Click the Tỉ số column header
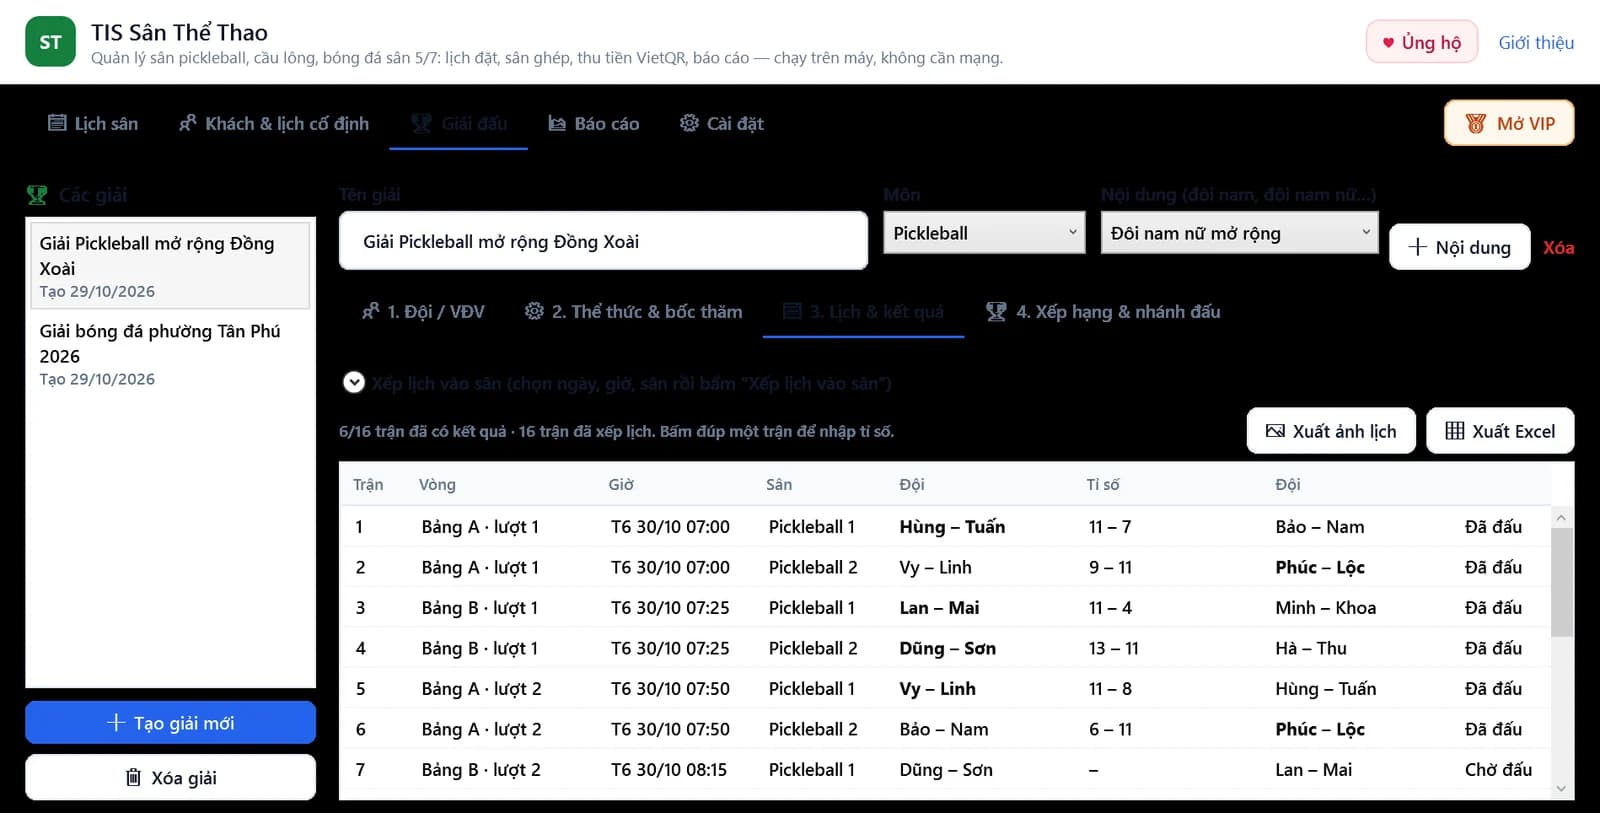The image size is (1600, 813). [1103, 484]
